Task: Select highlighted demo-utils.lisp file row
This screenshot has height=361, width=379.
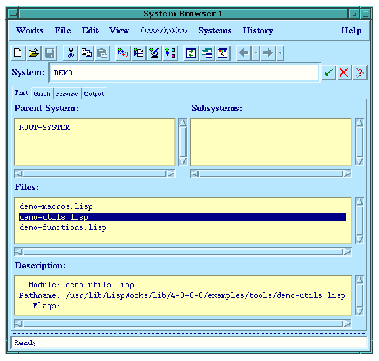Action: click(x=182, y=217)
